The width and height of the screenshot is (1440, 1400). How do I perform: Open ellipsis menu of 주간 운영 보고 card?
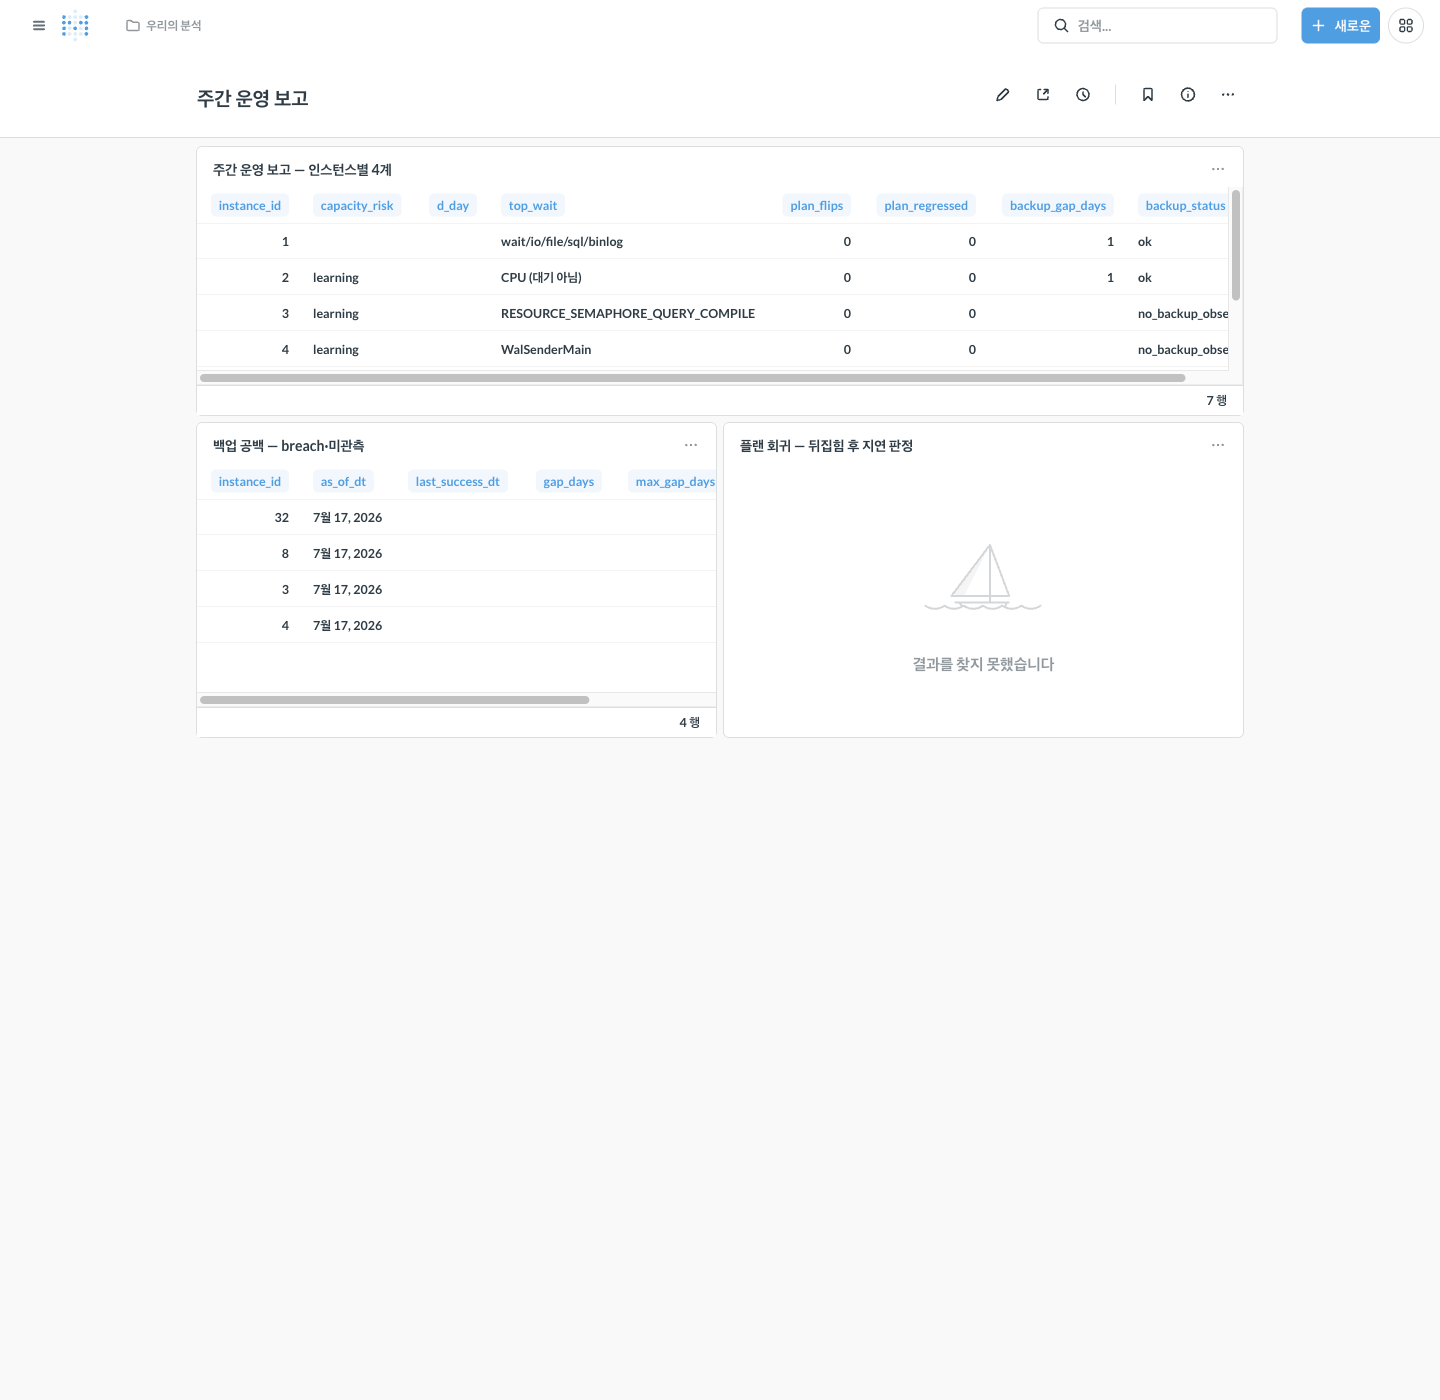1218,169
